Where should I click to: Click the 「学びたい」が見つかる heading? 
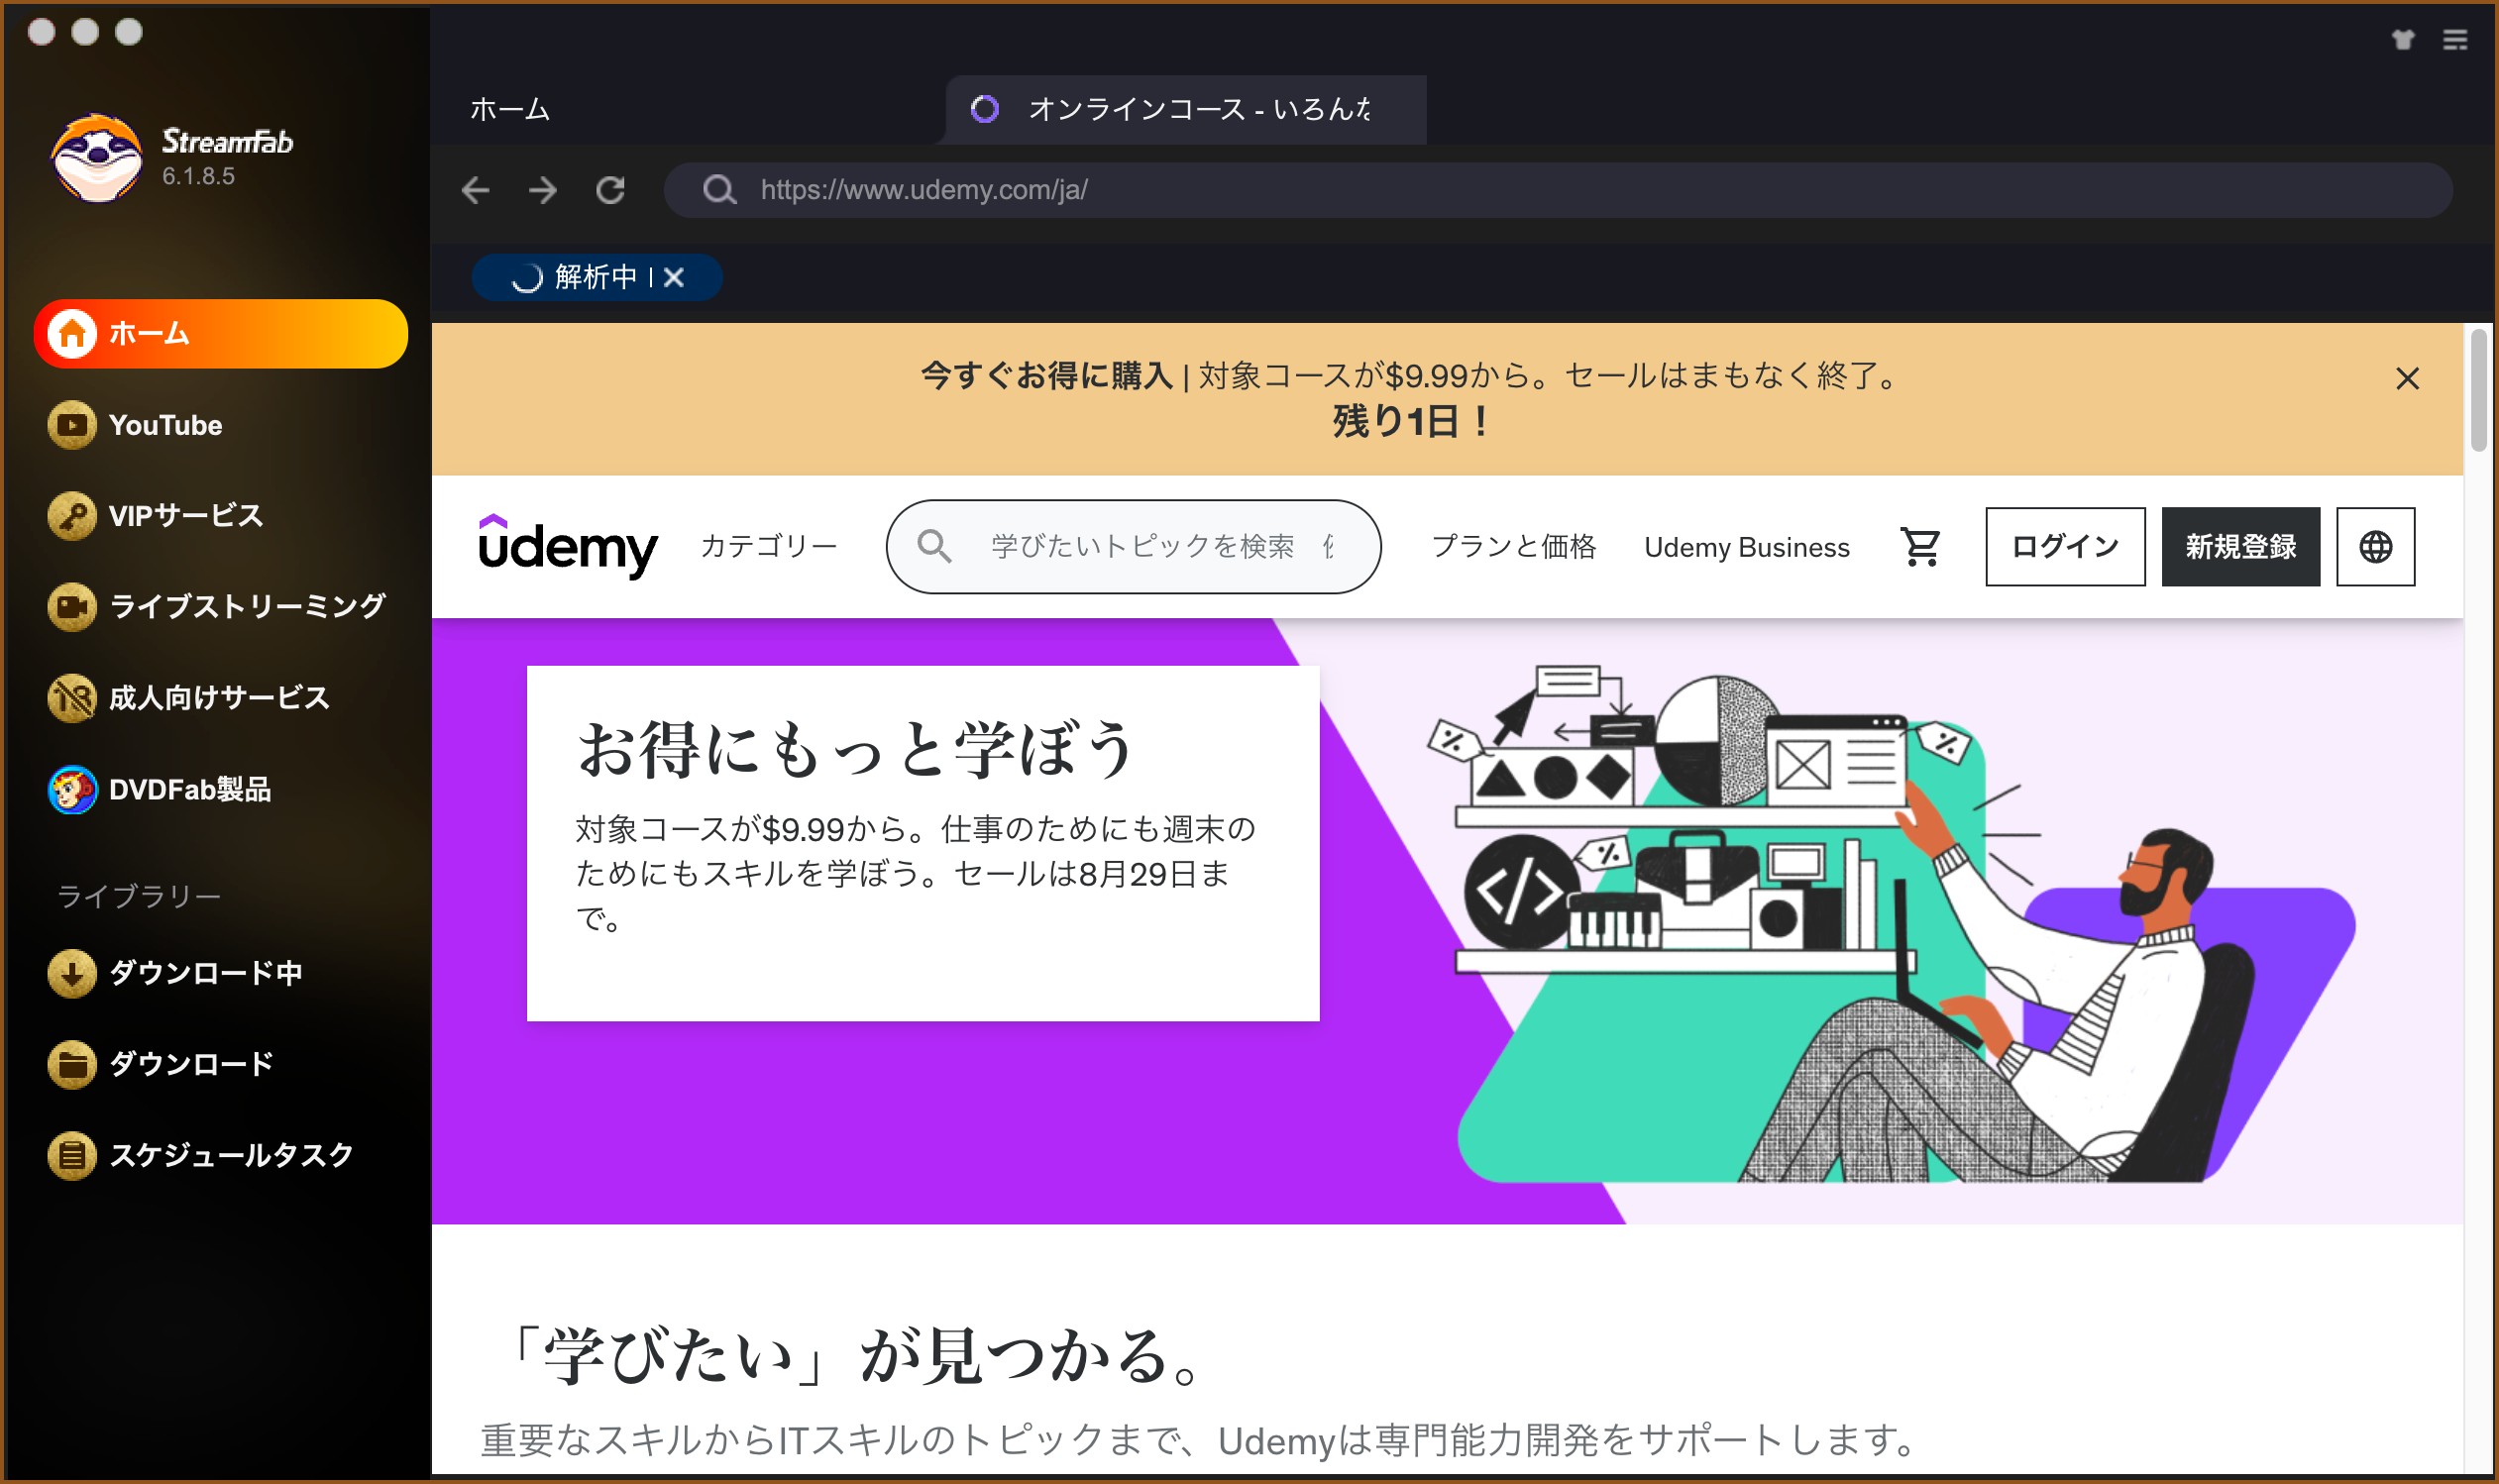[851, 1356]
